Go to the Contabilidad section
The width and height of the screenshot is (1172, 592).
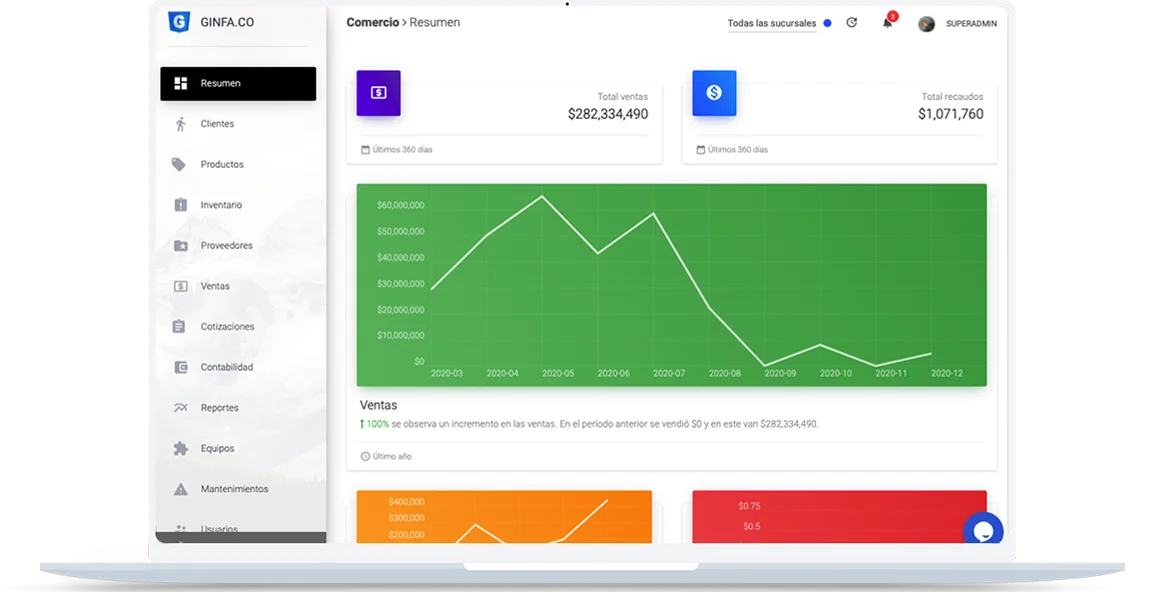[x=238, y=367]
